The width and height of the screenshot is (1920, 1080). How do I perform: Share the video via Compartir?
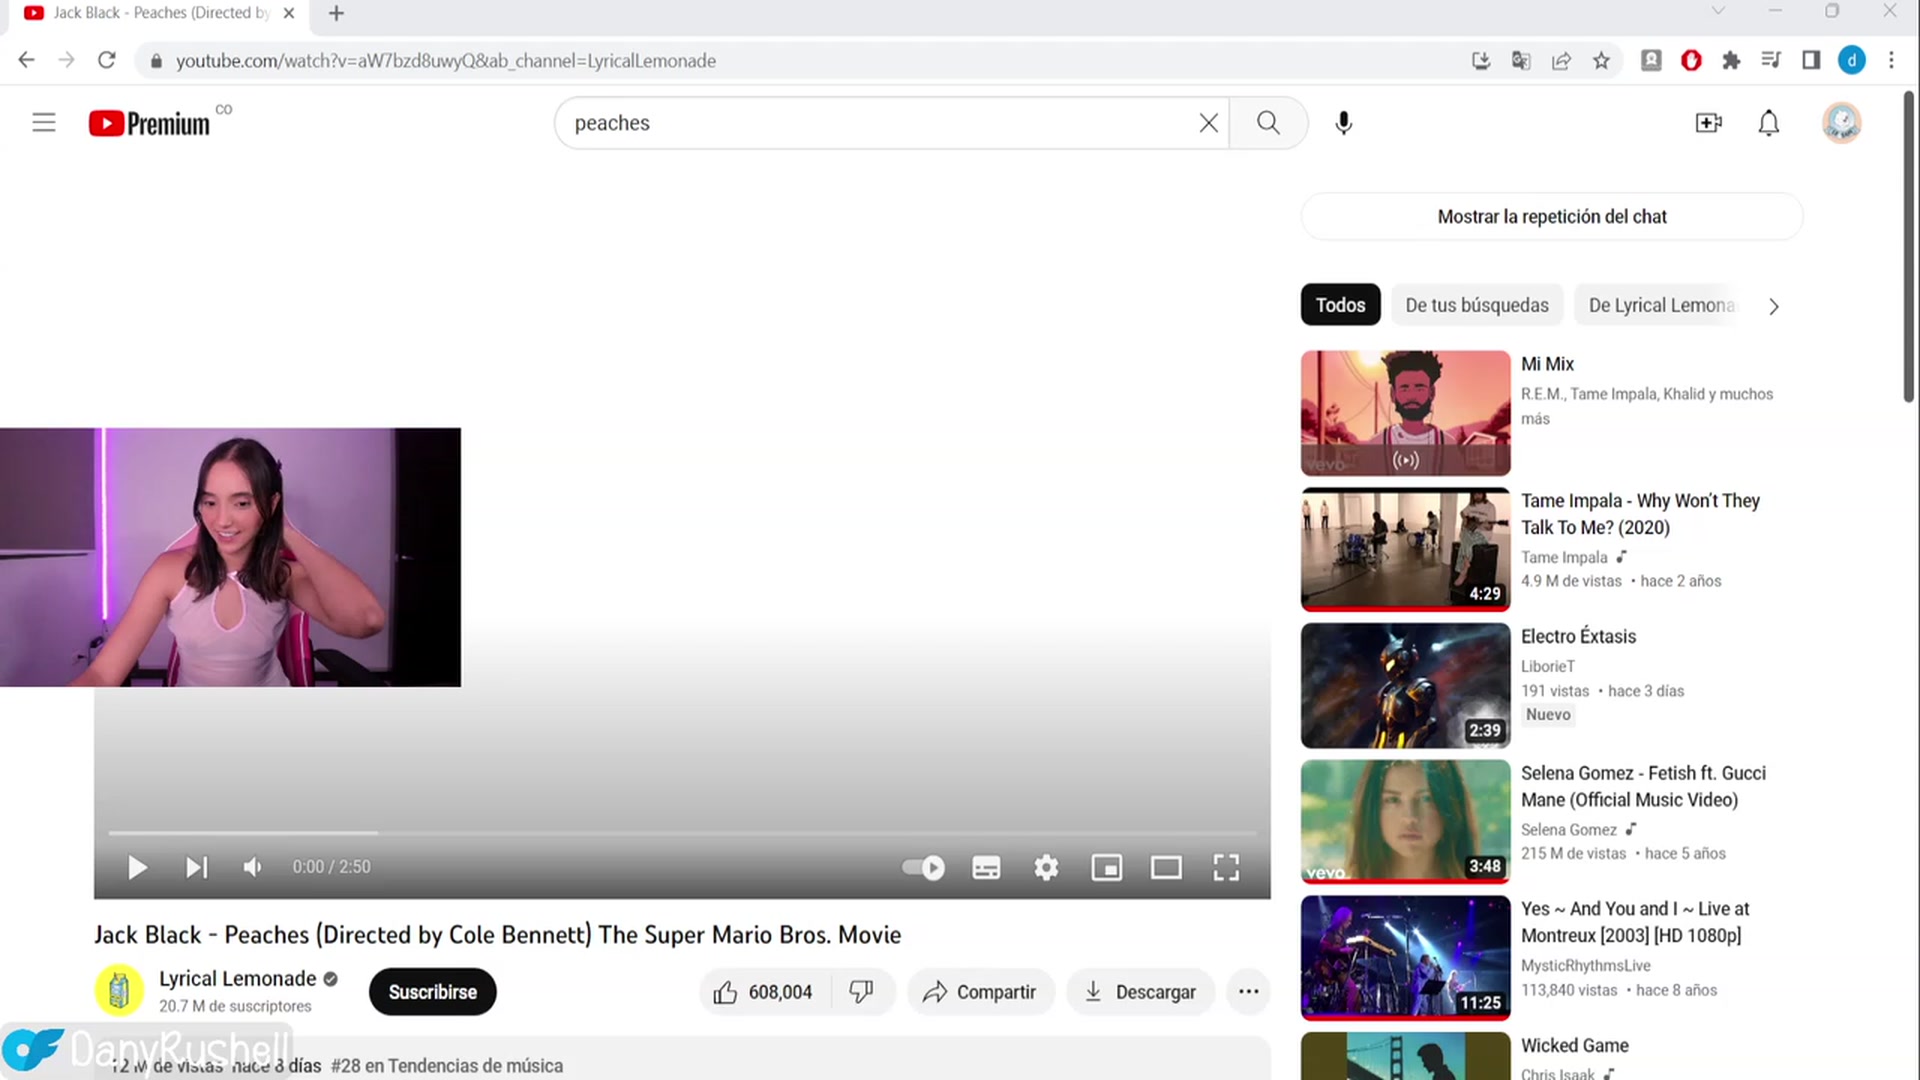980,992
